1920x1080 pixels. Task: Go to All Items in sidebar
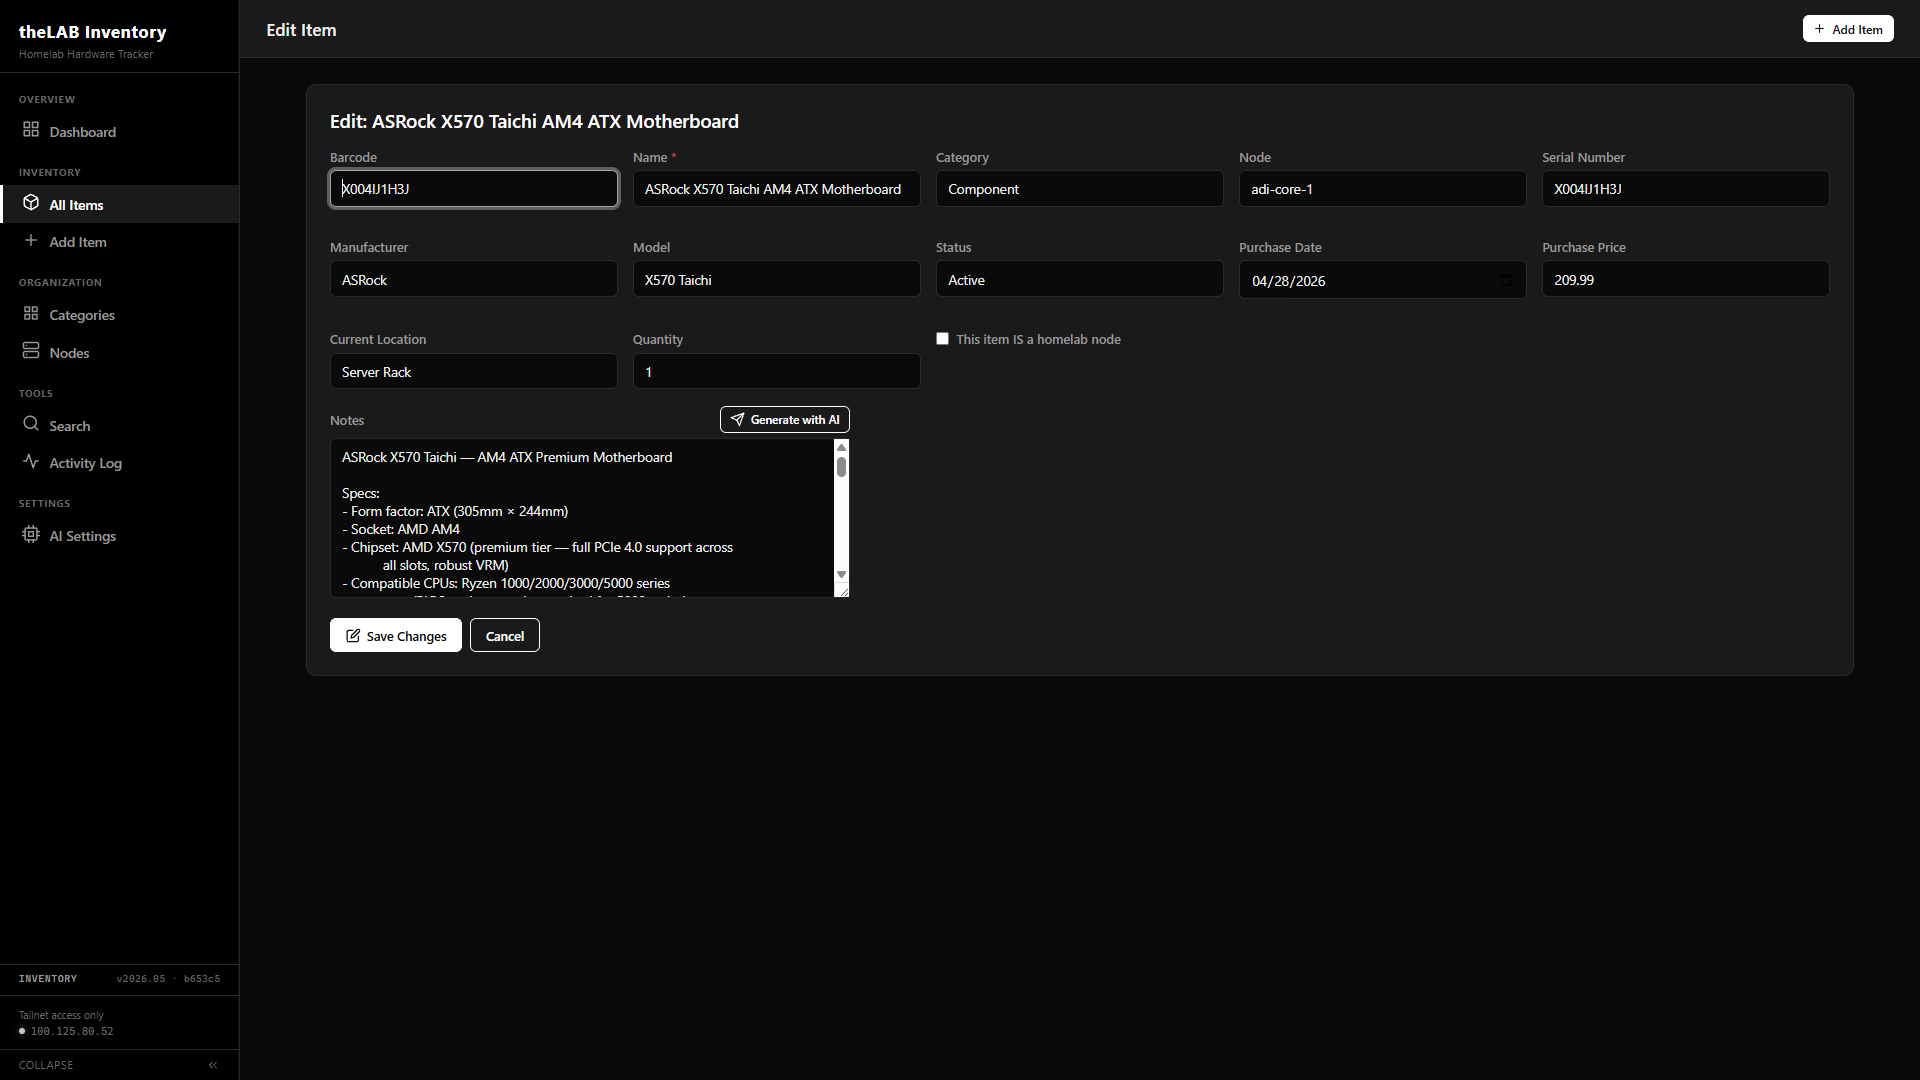tap(119, 204)
